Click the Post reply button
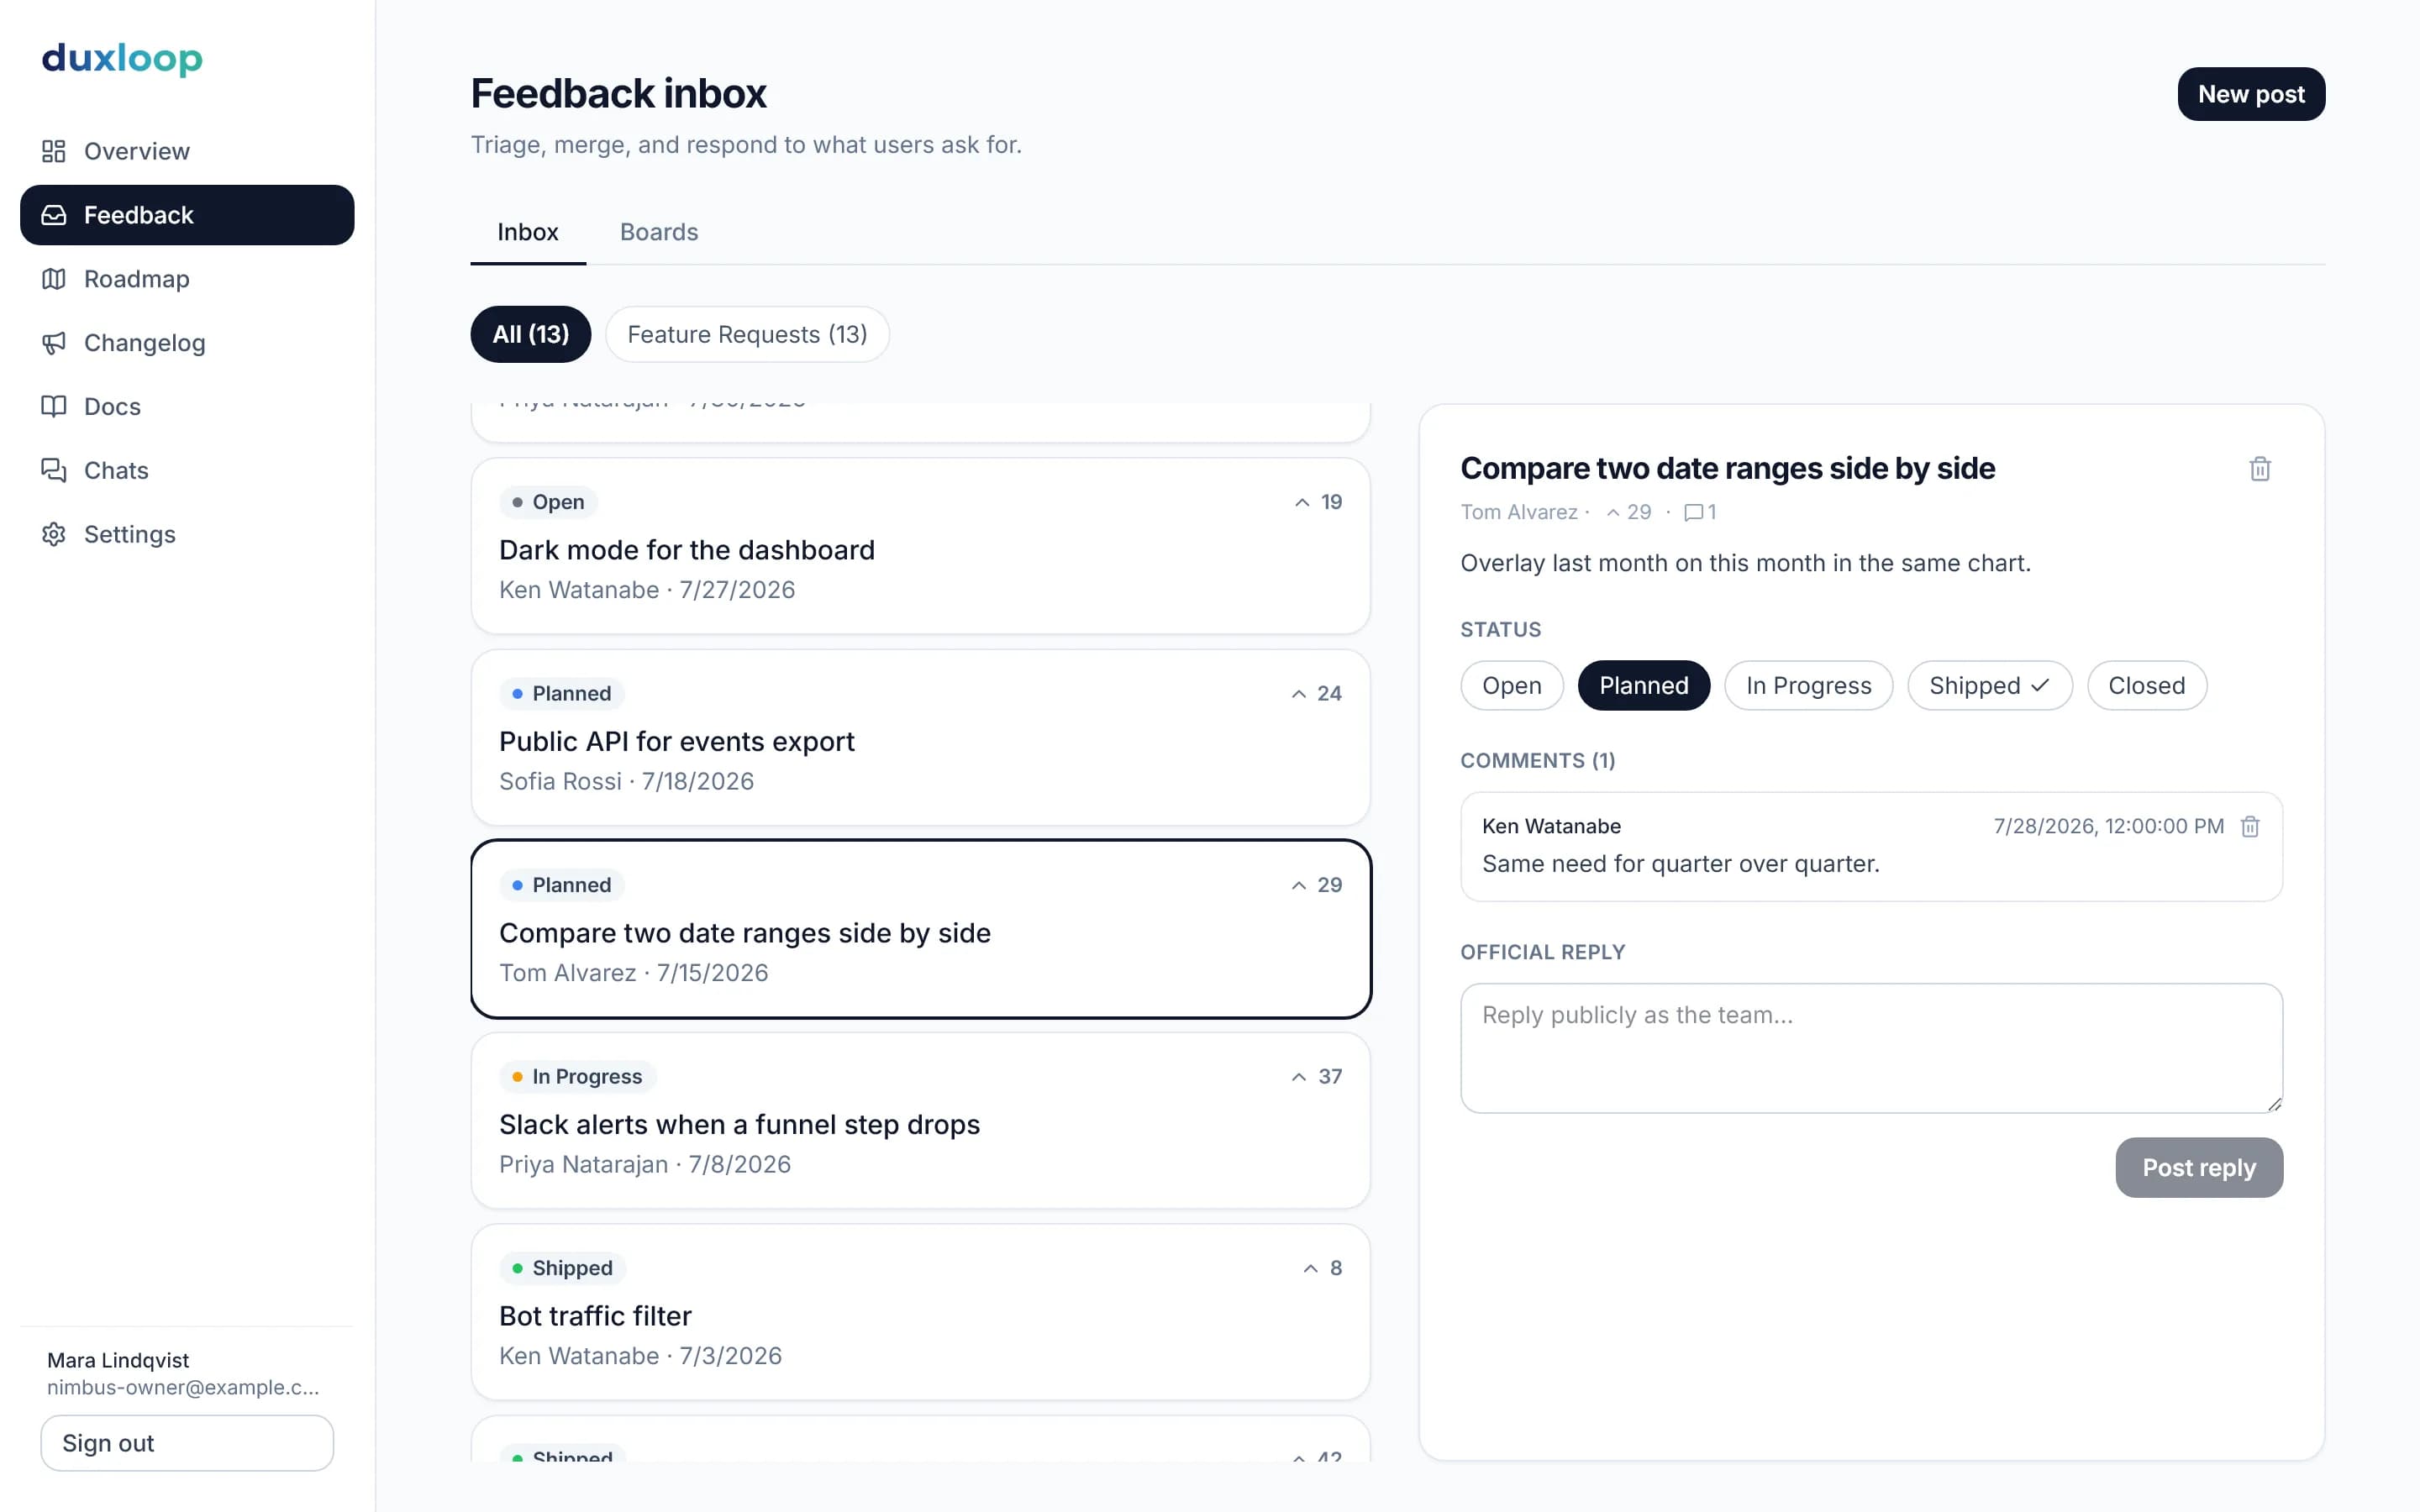This screenshot has width=2420, height=1512. [2199, 1167]
